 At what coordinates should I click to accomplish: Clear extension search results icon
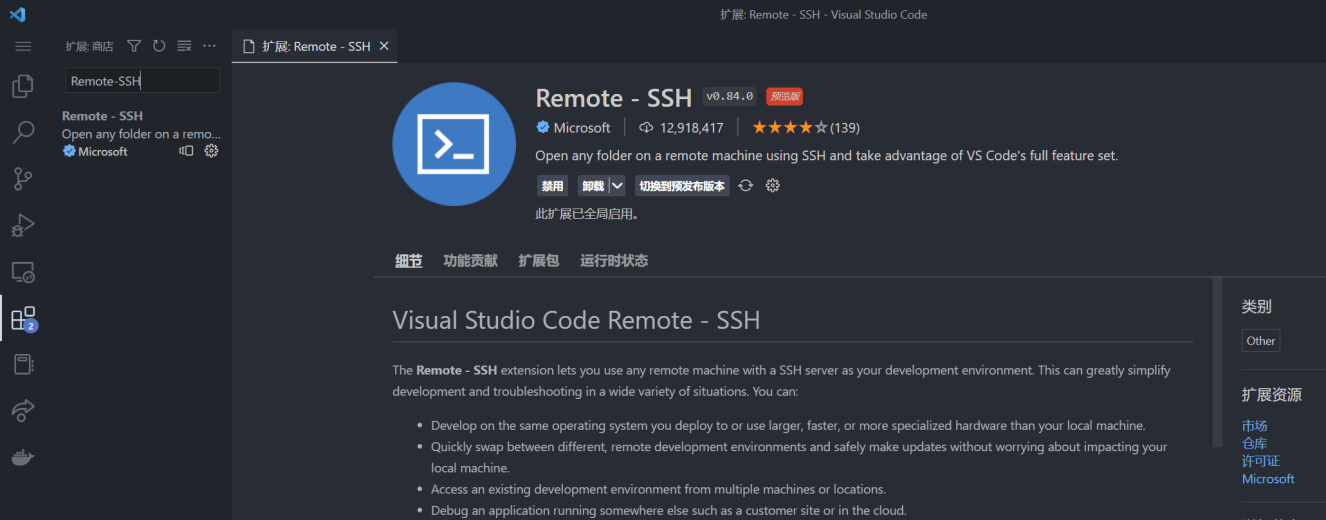184,46
